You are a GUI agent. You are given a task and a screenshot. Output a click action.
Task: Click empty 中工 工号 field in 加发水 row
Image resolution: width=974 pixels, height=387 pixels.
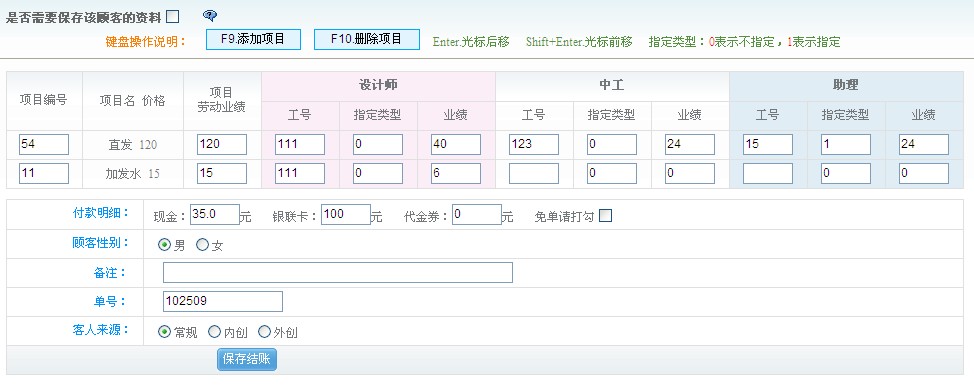[534, 173]
